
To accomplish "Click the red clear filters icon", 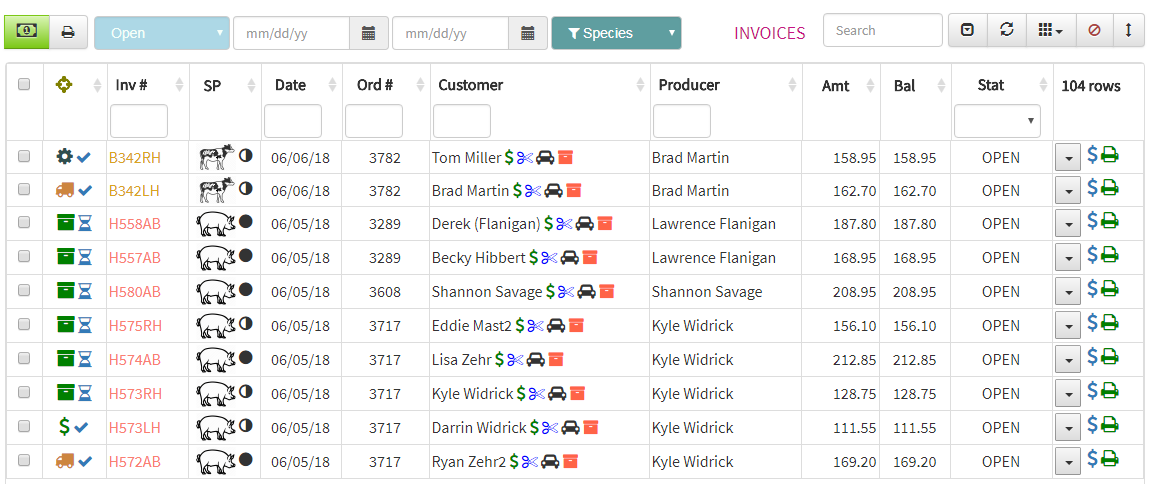I will [1094, 30].
